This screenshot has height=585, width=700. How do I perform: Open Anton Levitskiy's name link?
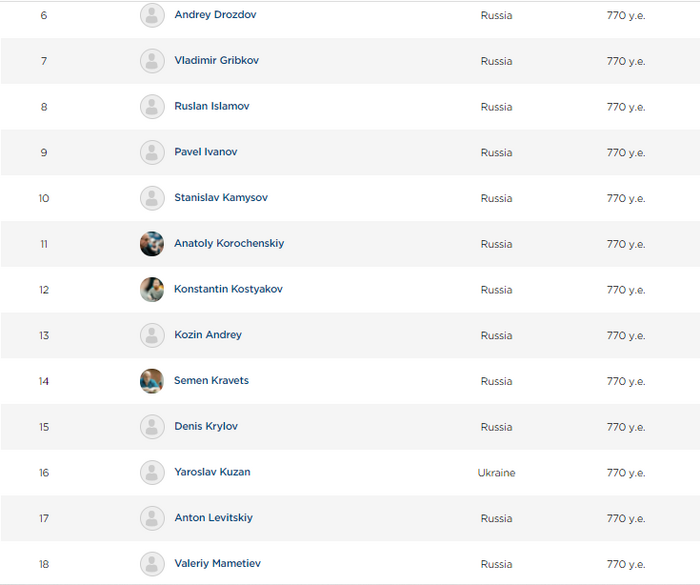[x=213, y=518]
